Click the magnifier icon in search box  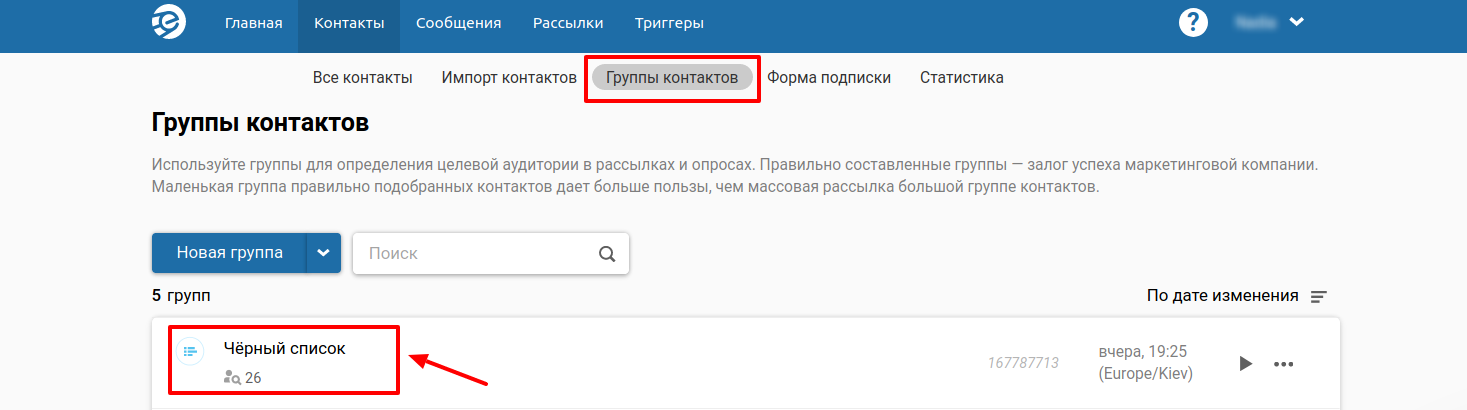607,253
